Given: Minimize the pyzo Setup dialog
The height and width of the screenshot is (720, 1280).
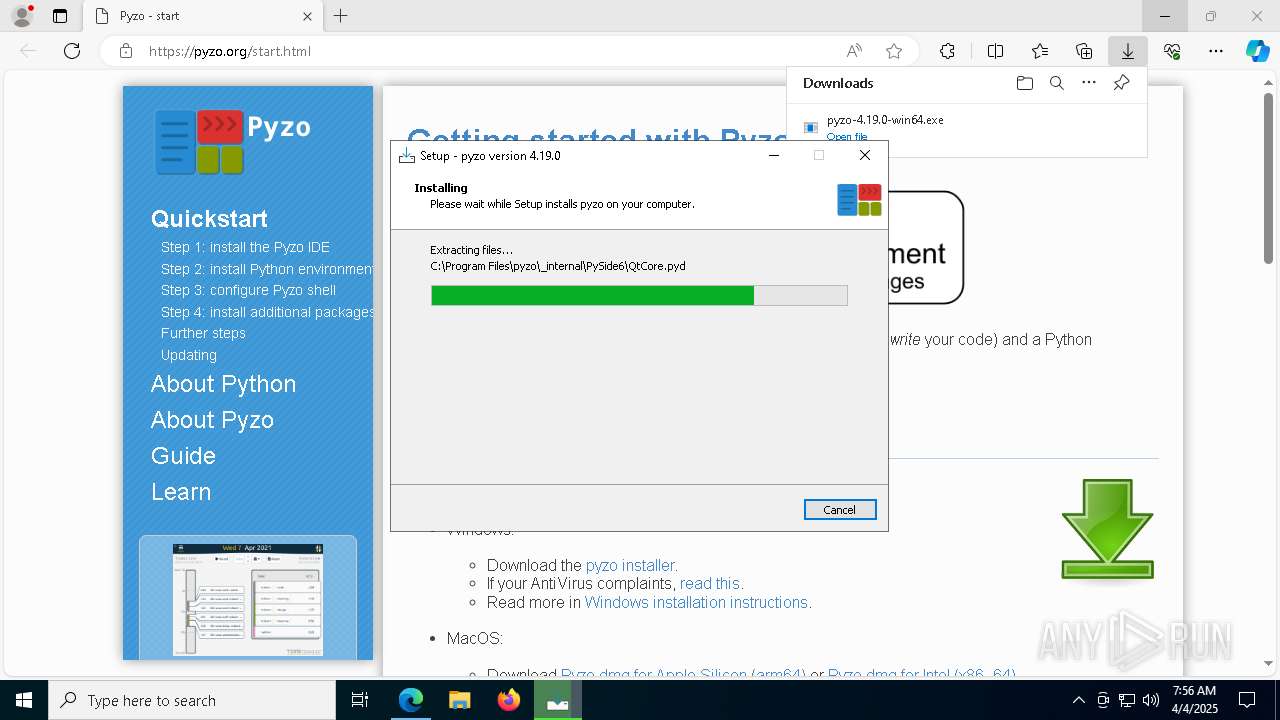Looking at the screenshot, I should tap(774, 155).
